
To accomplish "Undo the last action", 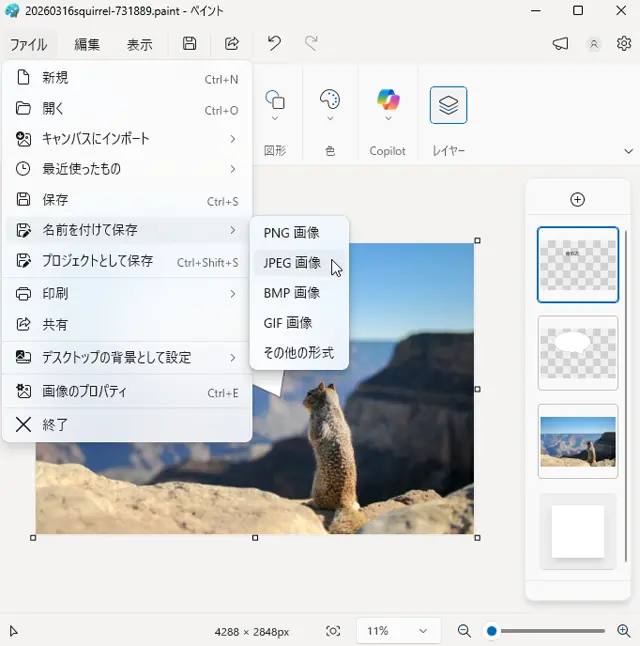I will (x=274, y=43).
